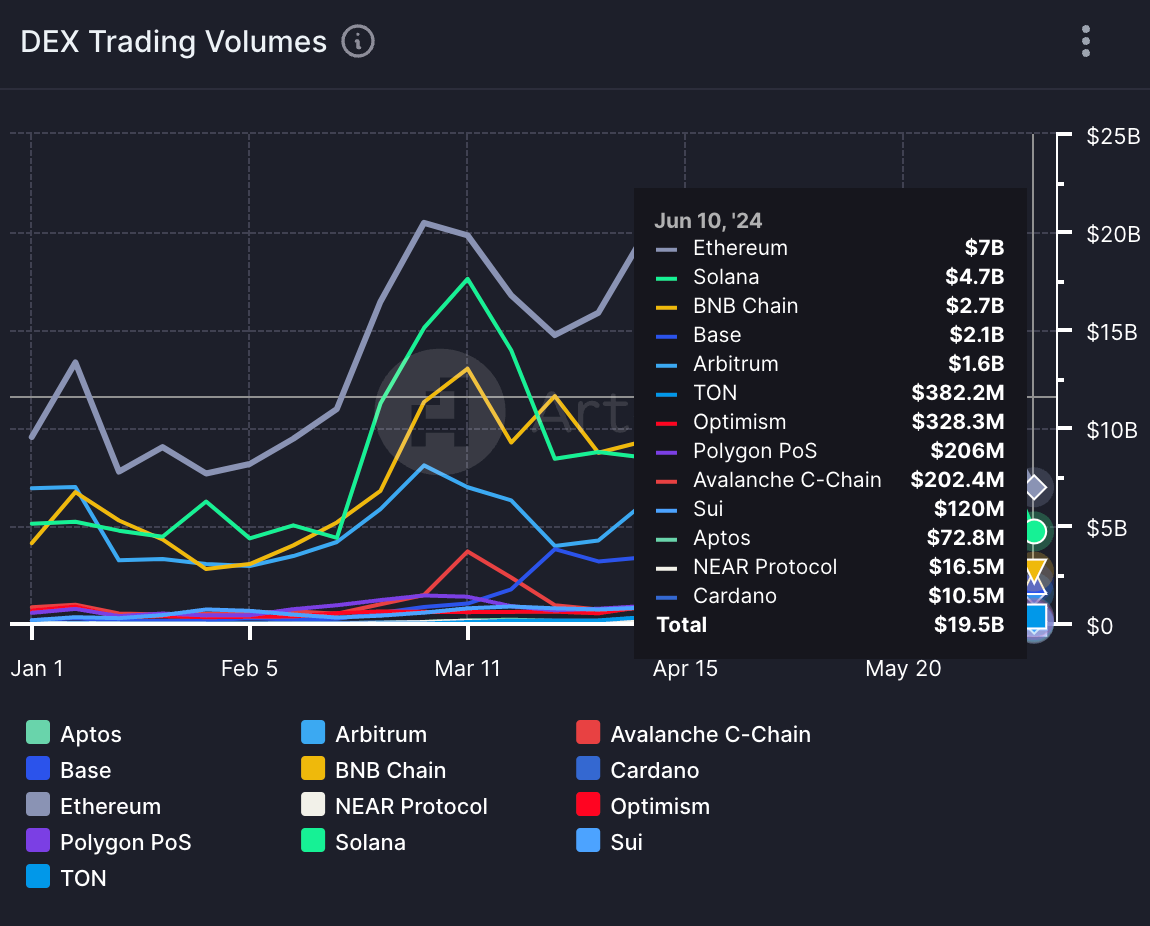The height and width of the screenshot is (926, 1150).
Task: Click the $20B y-axis label
Action: coord(1113,234)
